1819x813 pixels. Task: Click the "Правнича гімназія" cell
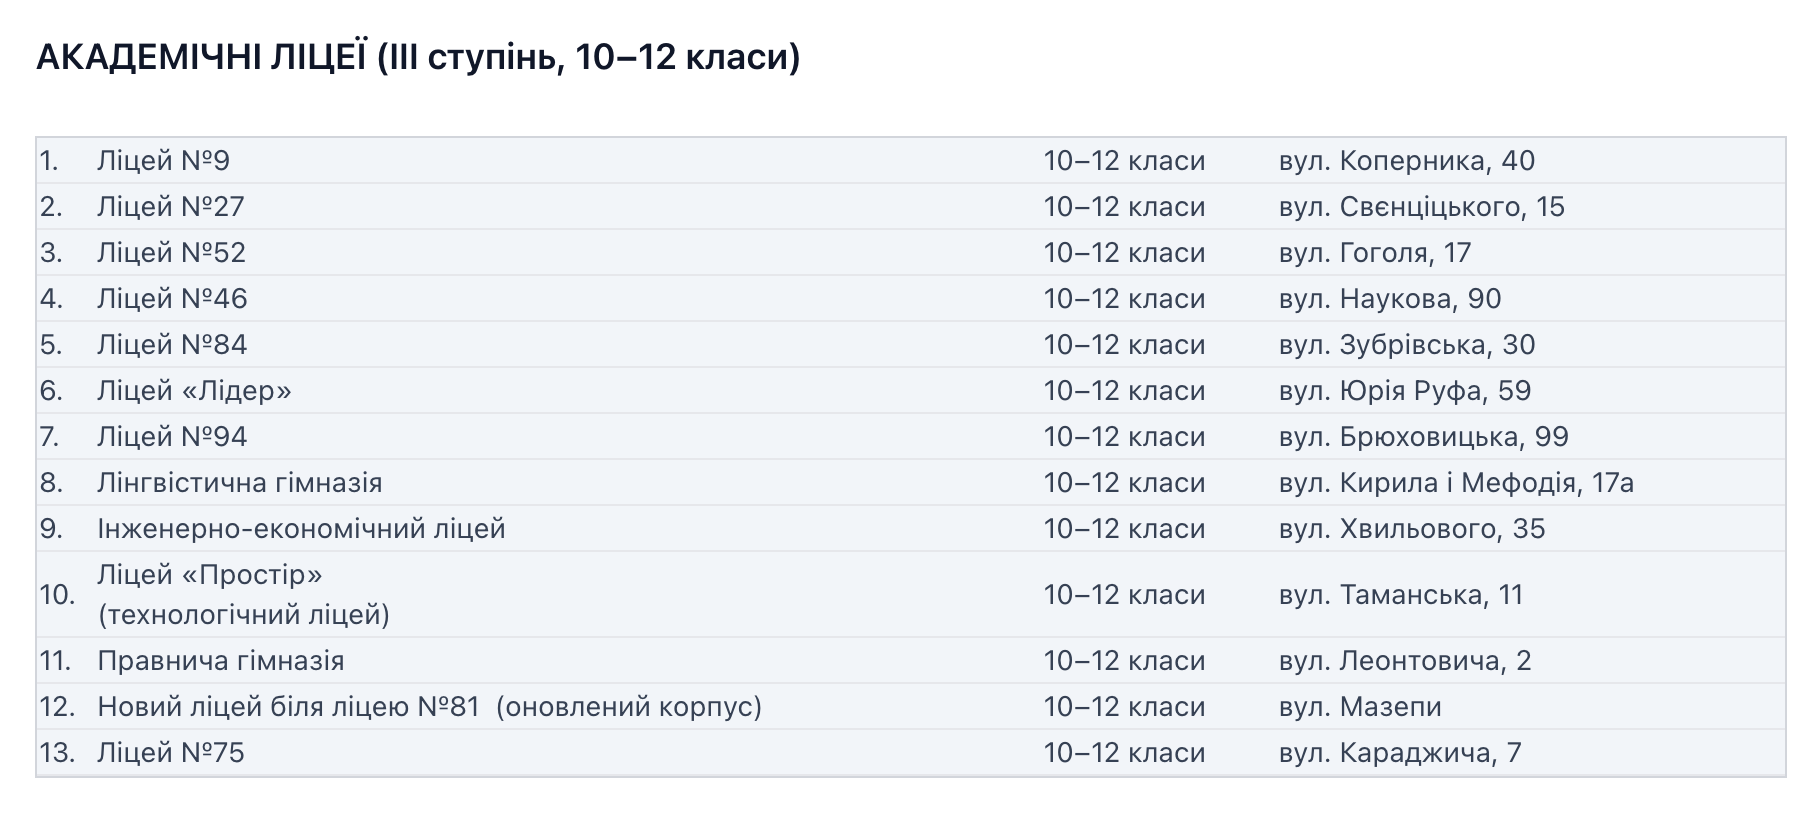point(220,661)
